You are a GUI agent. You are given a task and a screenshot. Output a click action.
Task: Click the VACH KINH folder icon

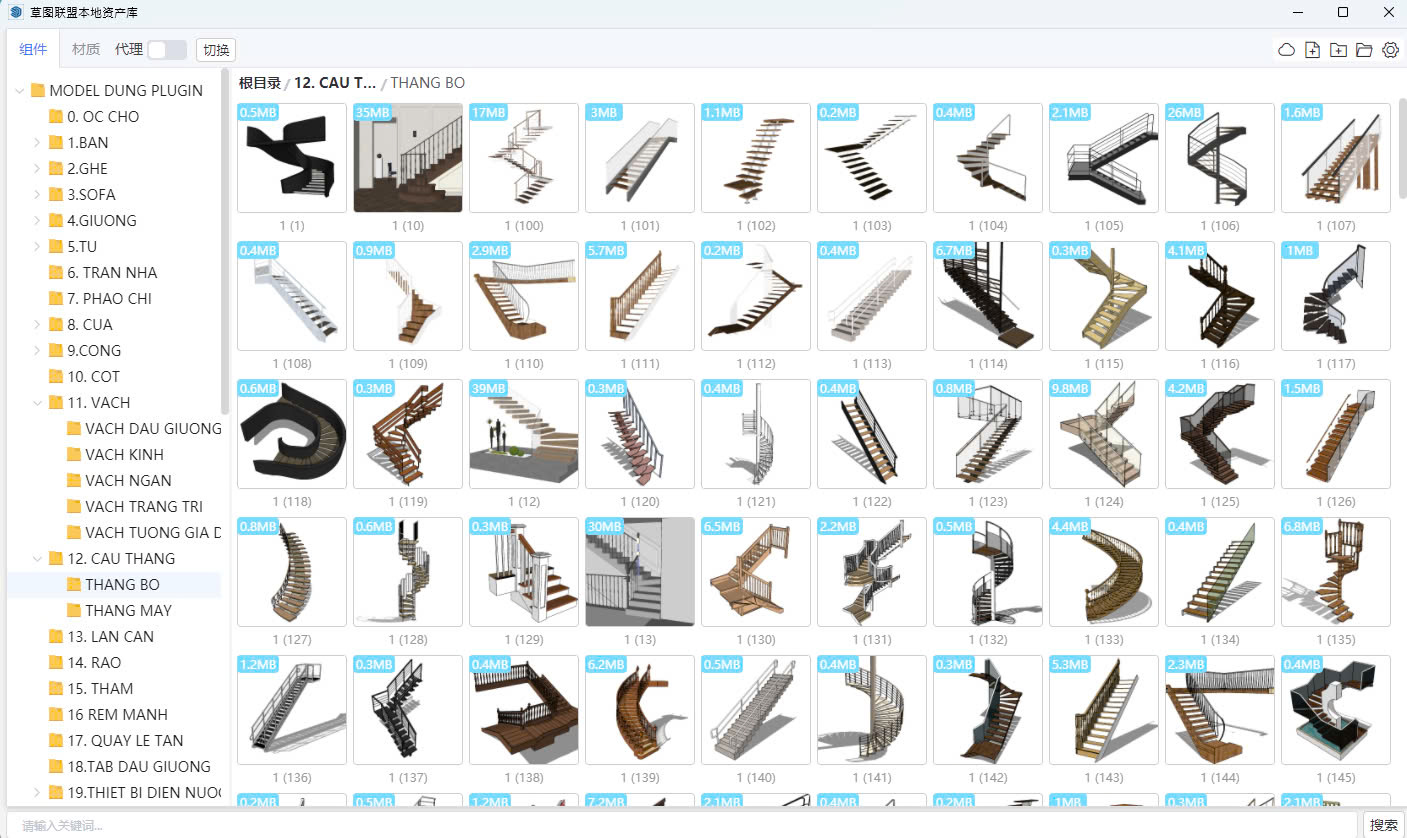pos(74,454)
